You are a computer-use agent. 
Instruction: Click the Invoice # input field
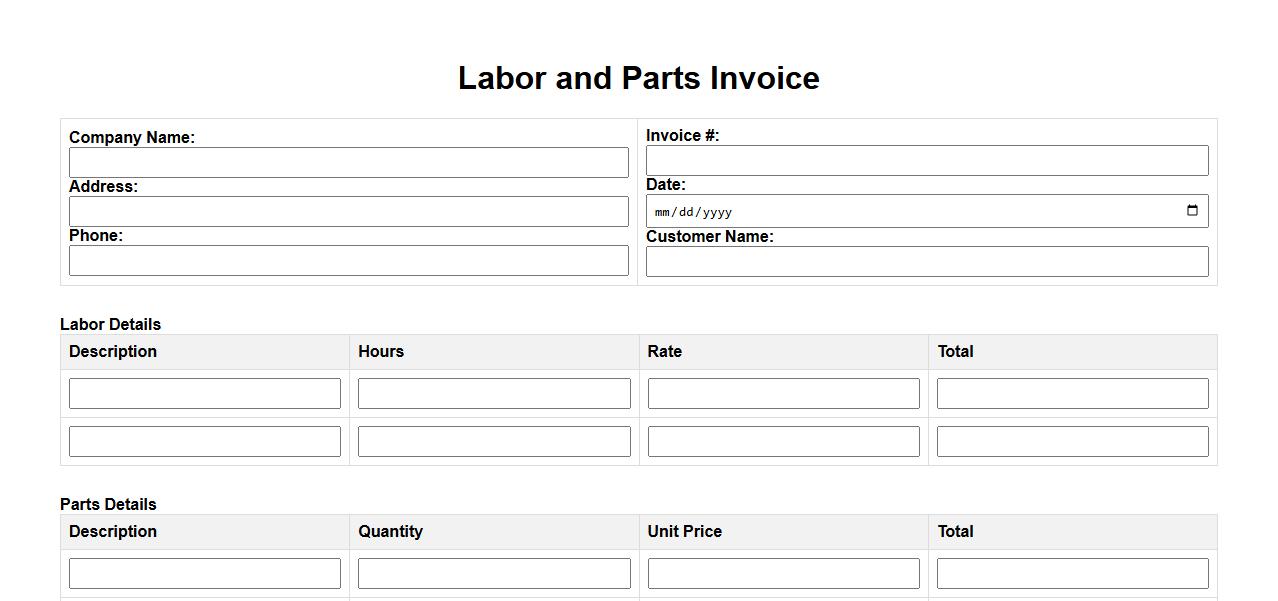pos(926,161)
